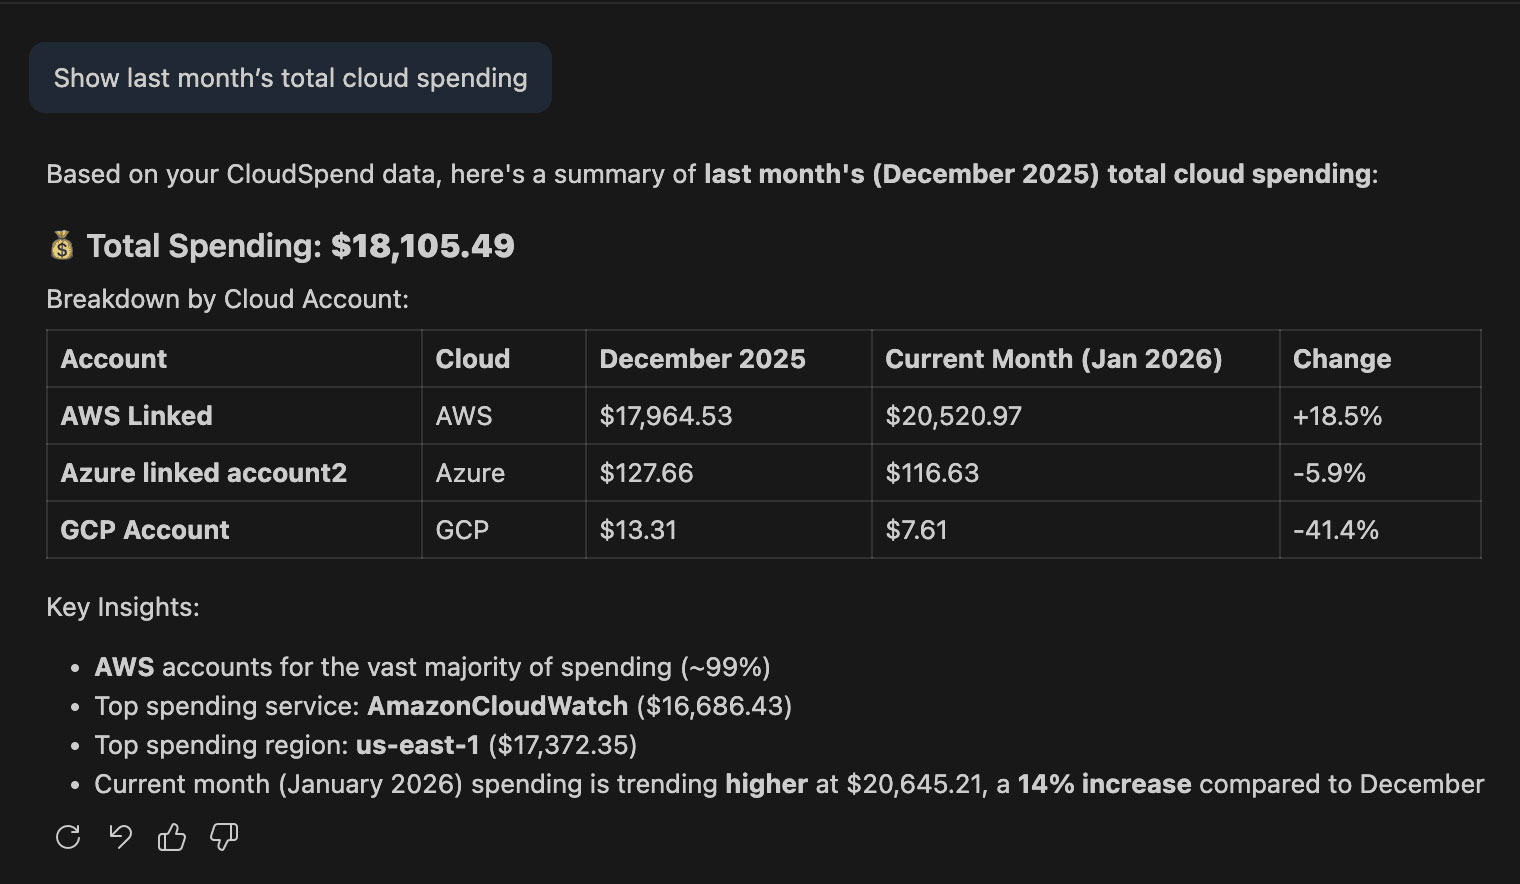Click the December 2025 column header
Image resolution: width=1520 pixels, height=884 pixels.
tap(702, 359)
